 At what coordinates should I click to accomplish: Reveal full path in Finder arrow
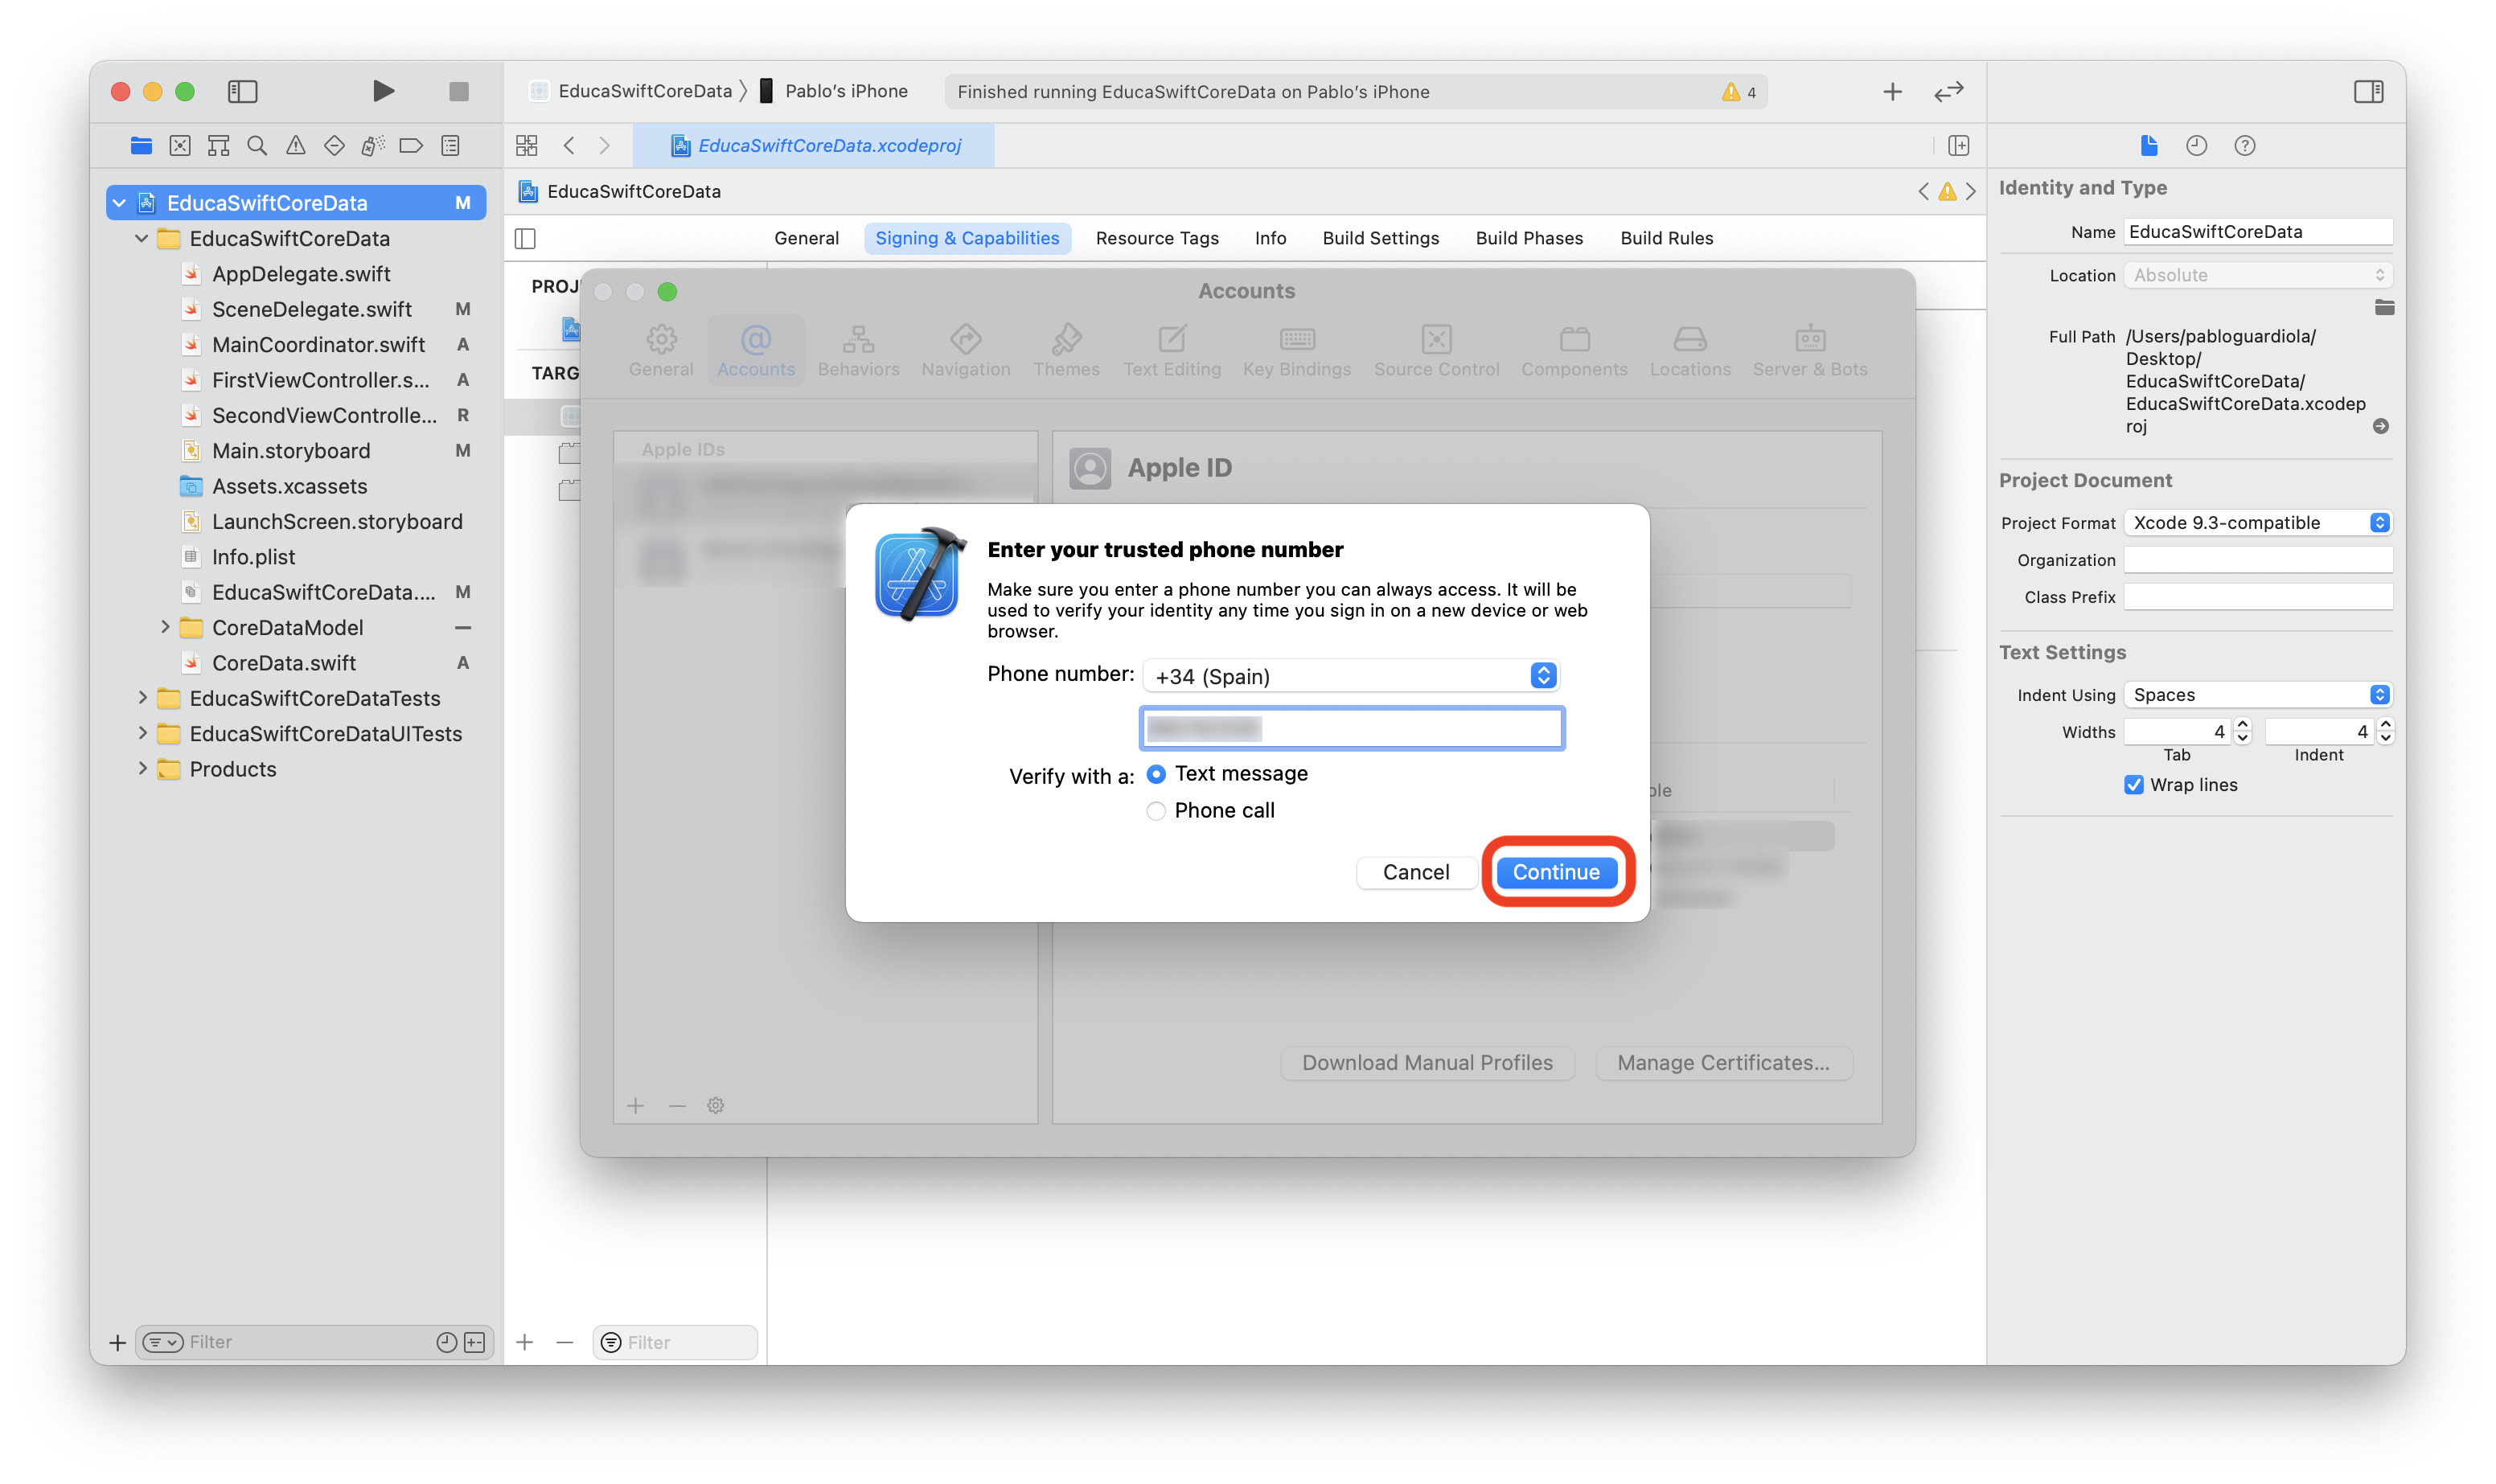[x=2381, y=426]
